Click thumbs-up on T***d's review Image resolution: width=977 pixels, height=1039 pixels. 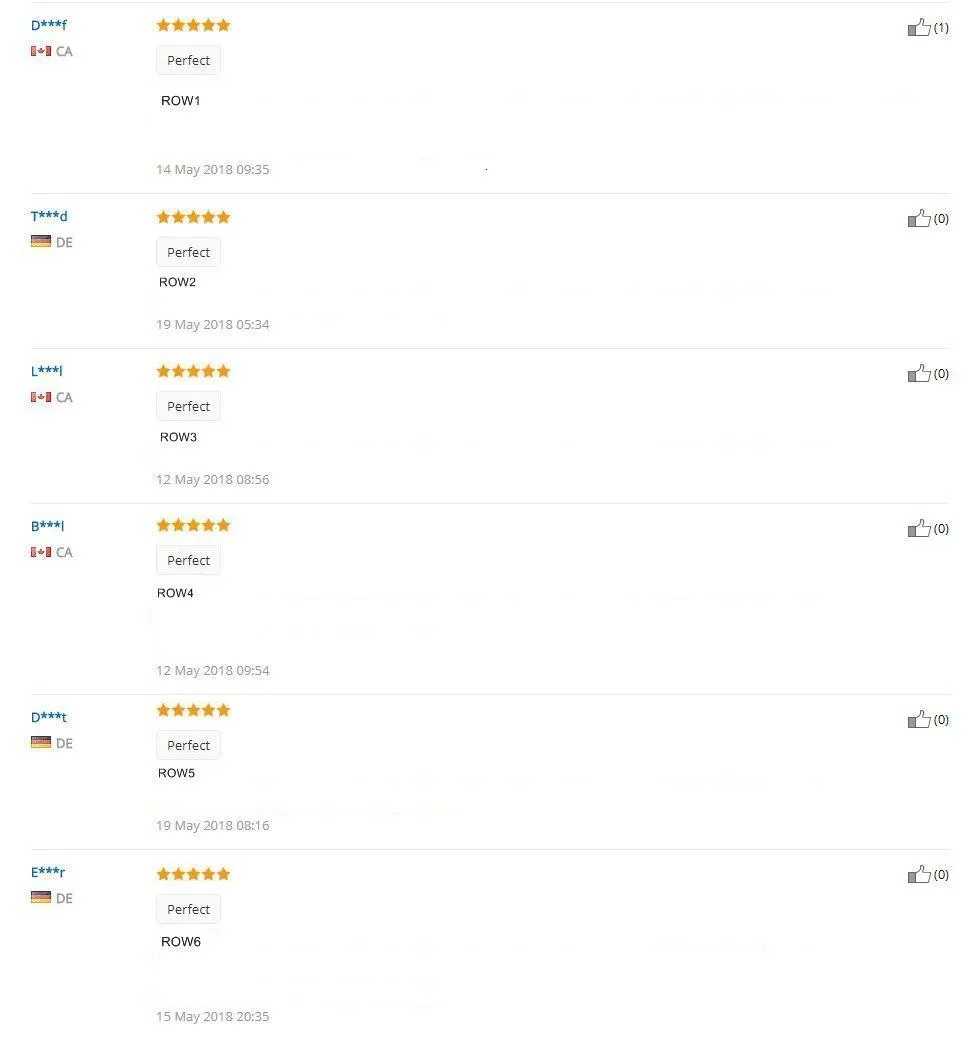(919, 218)
